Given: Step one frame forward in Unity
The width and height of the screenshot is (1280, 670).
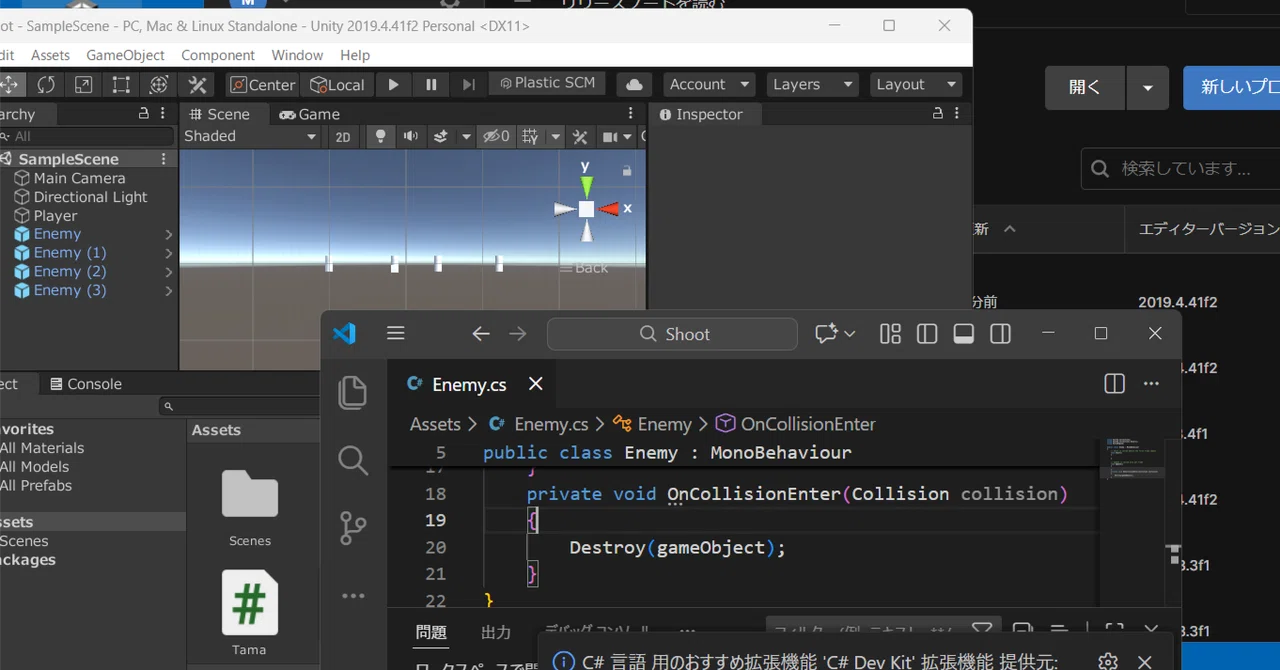Looking at the screenshot, I should point(468,85).
